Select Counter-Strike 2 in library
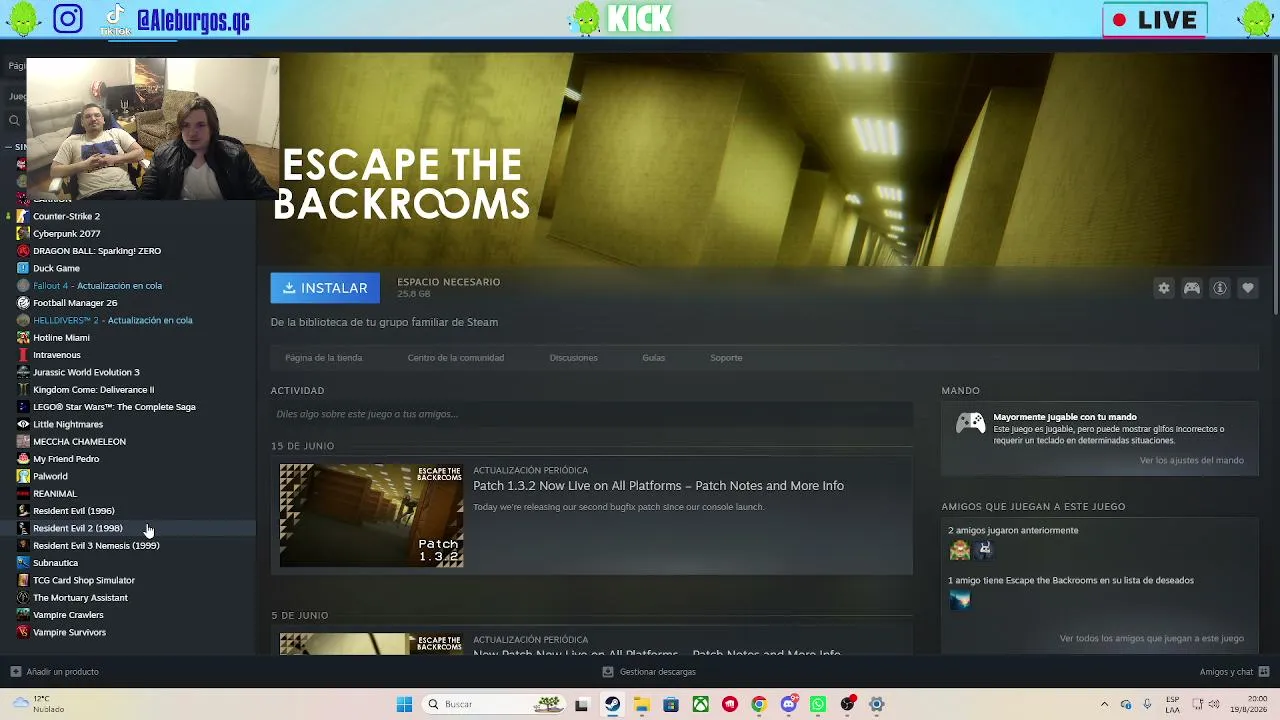The width and height of the screenshot is (1280, 720). pos(66,216)
